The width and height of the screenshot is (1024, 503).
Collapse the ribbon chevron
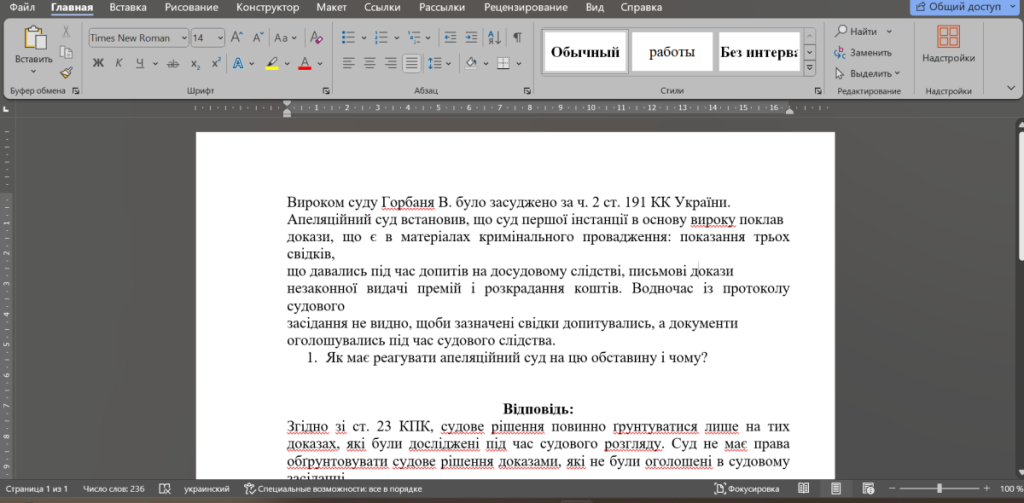(1011, 87)
